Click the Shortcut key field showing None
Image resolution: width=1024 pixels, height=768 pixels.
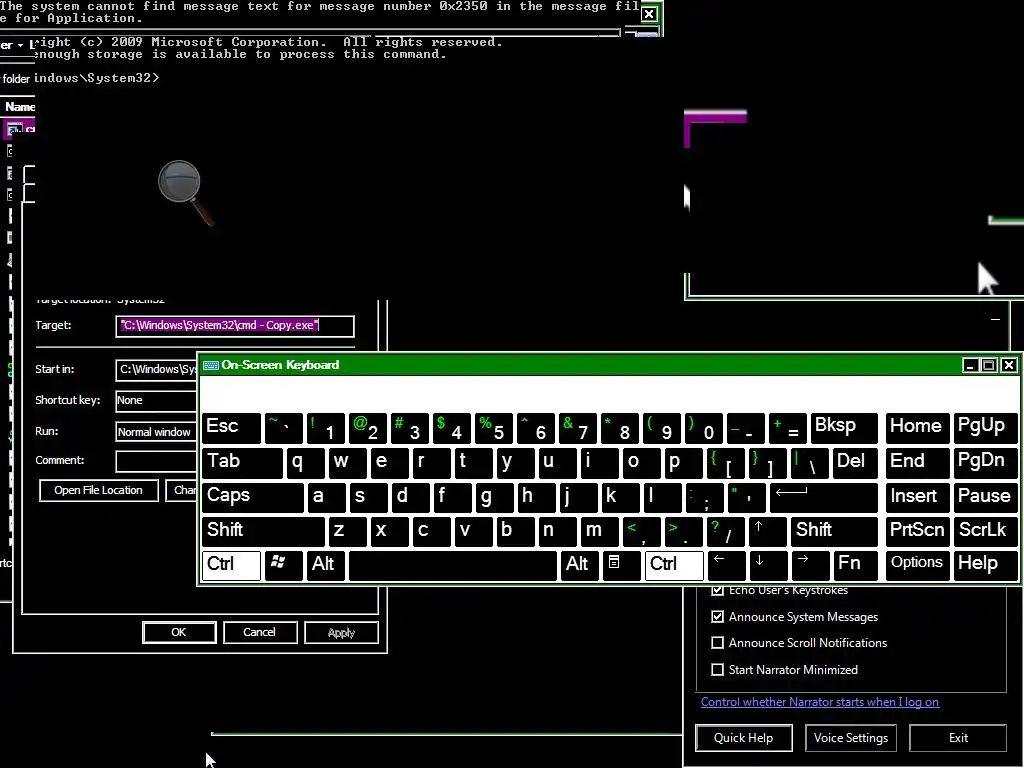coord(156,400)
